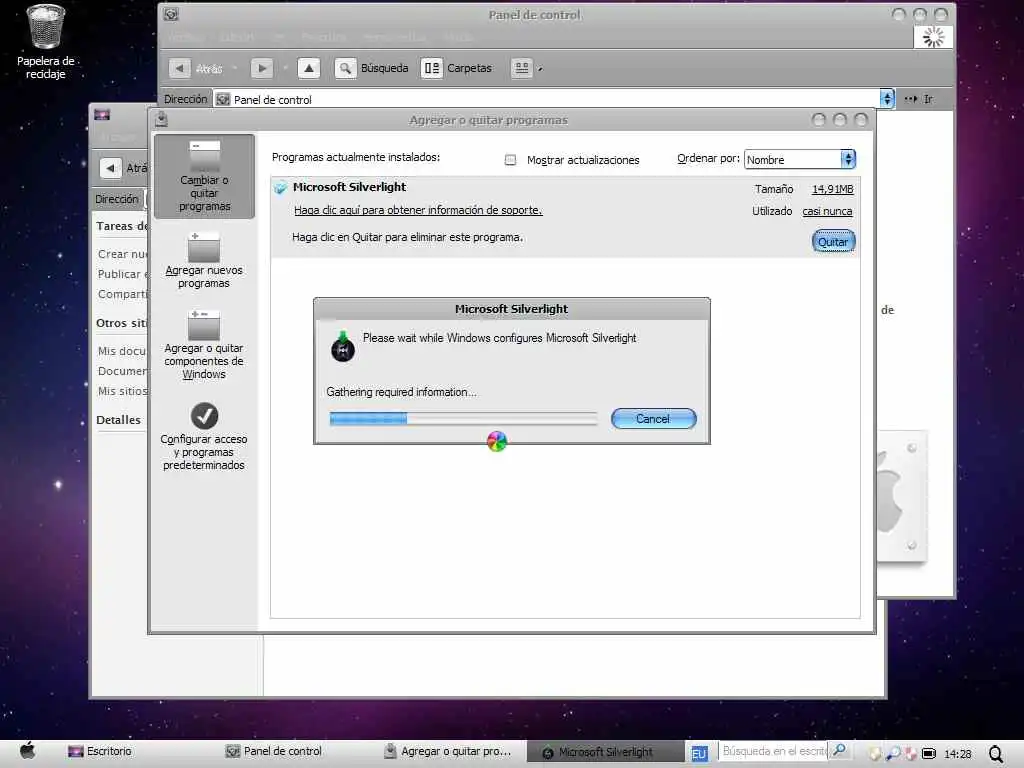The width and height of the screenshot is (1024, 768).
Task: Open the support information link for Silverlight
Action: click(418, 210)
